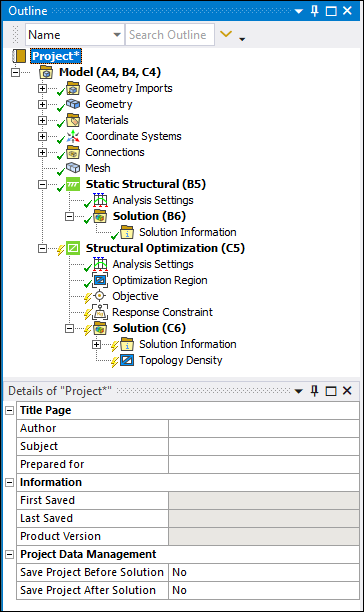Click the Model (A4, B4, C4) icon
The image size is (364, 612).
pyautogui.click(x=46, y=72)
